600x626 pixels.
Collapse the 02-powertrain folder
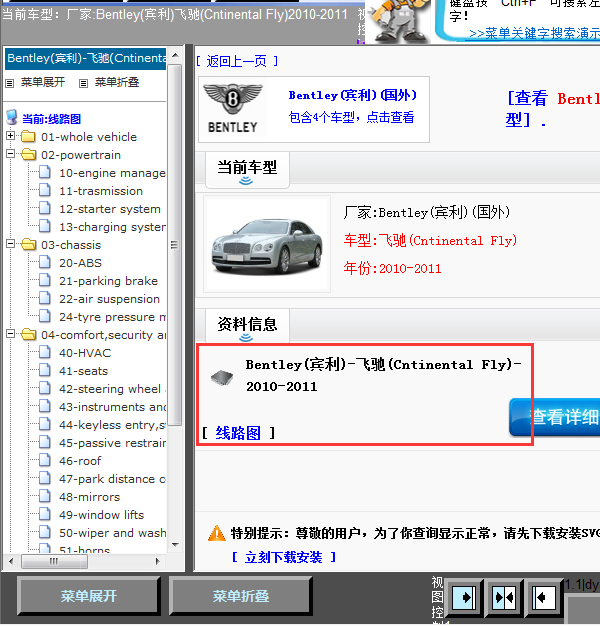click(x=11, y=154)
